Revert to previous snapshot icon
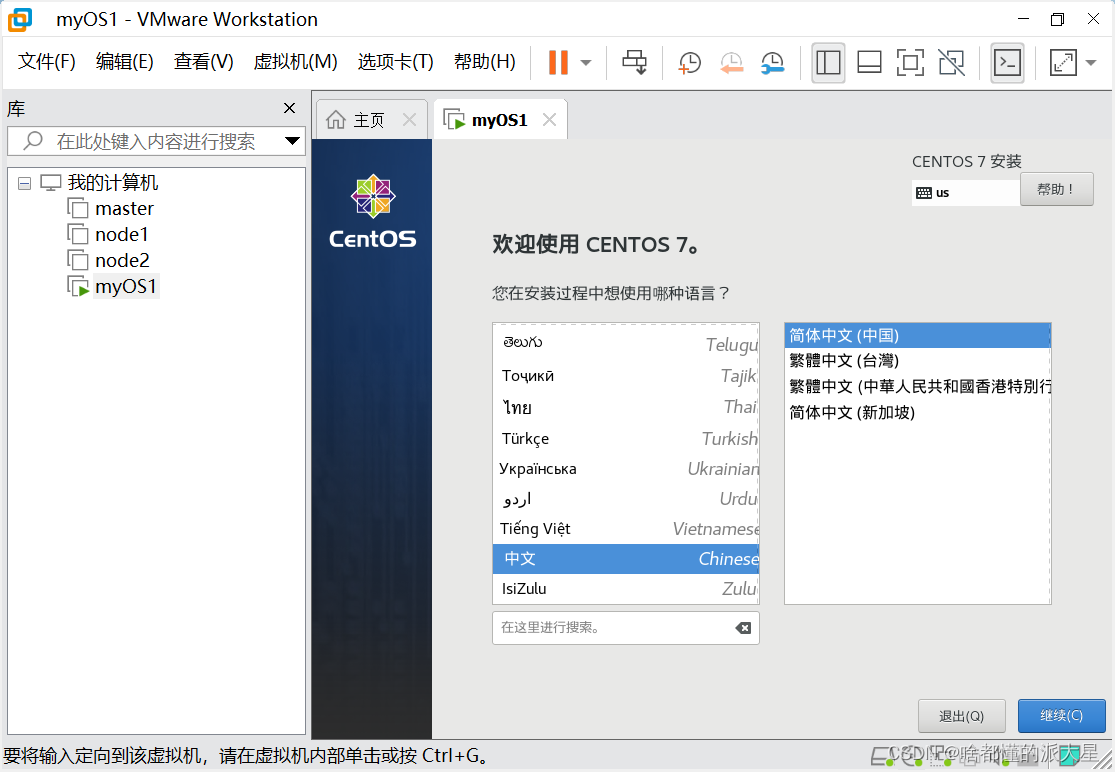Viewport: 1115px width, 772px height. point(731,63)
